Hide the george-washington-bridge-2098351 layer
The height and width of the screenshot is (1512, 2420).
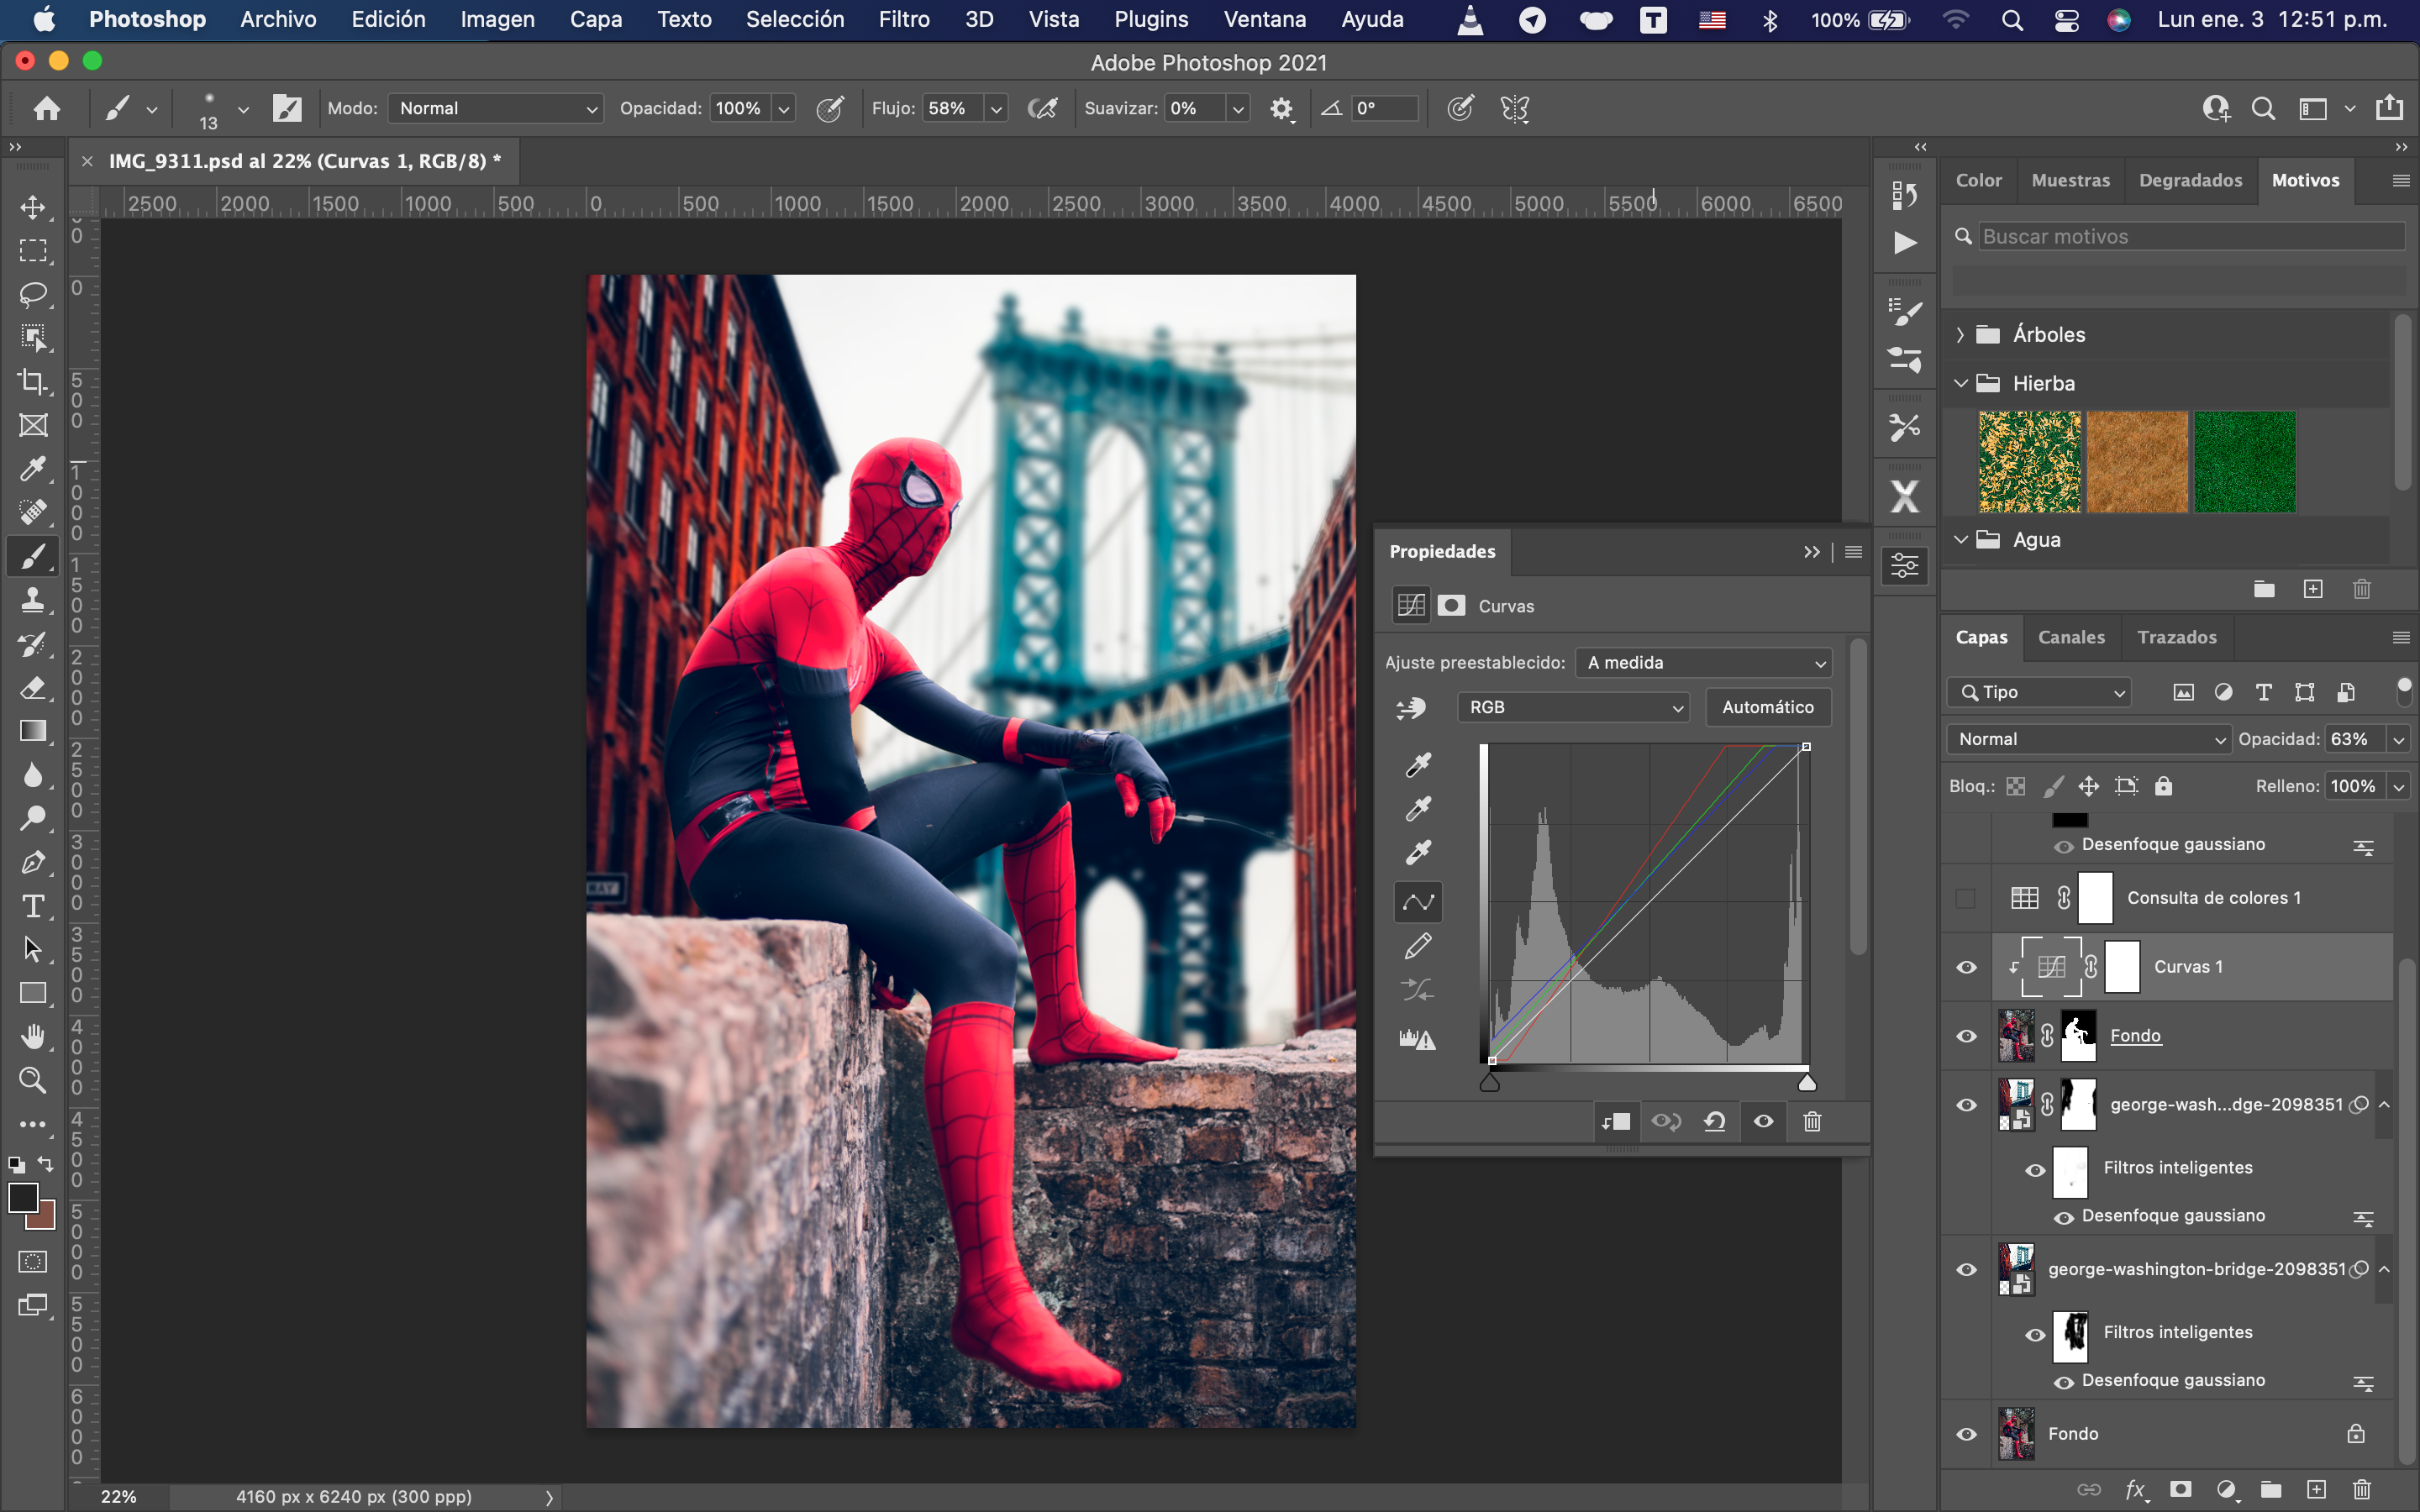click(x=1966, y=1269)
